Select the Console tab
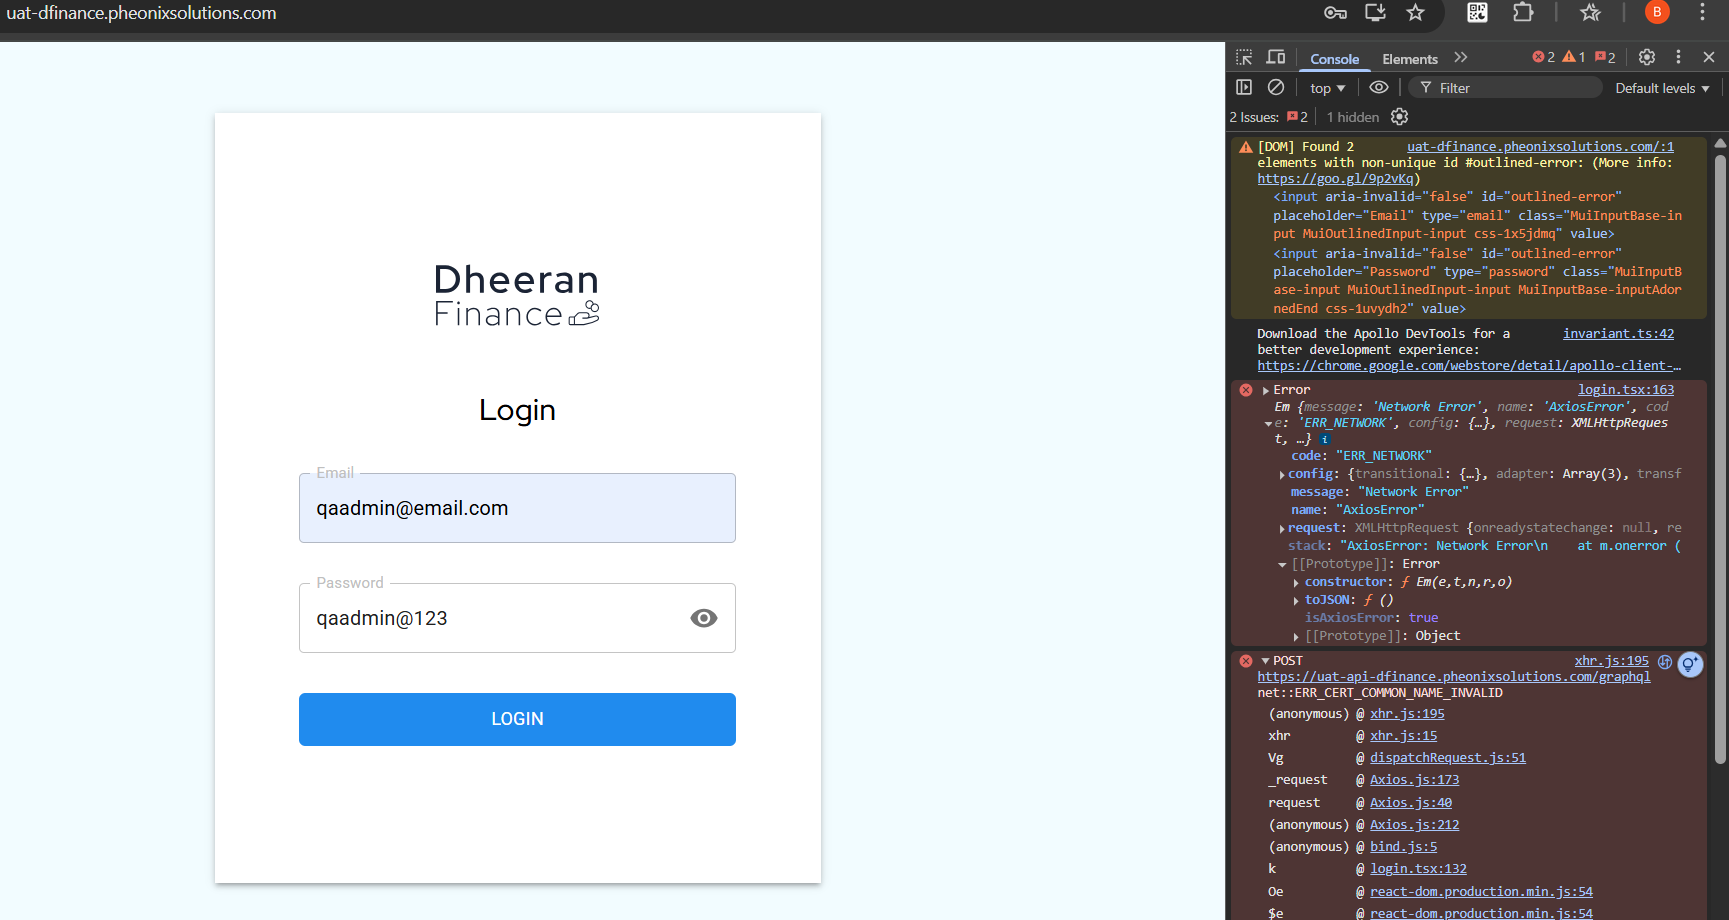 [x=1334, y=59]
